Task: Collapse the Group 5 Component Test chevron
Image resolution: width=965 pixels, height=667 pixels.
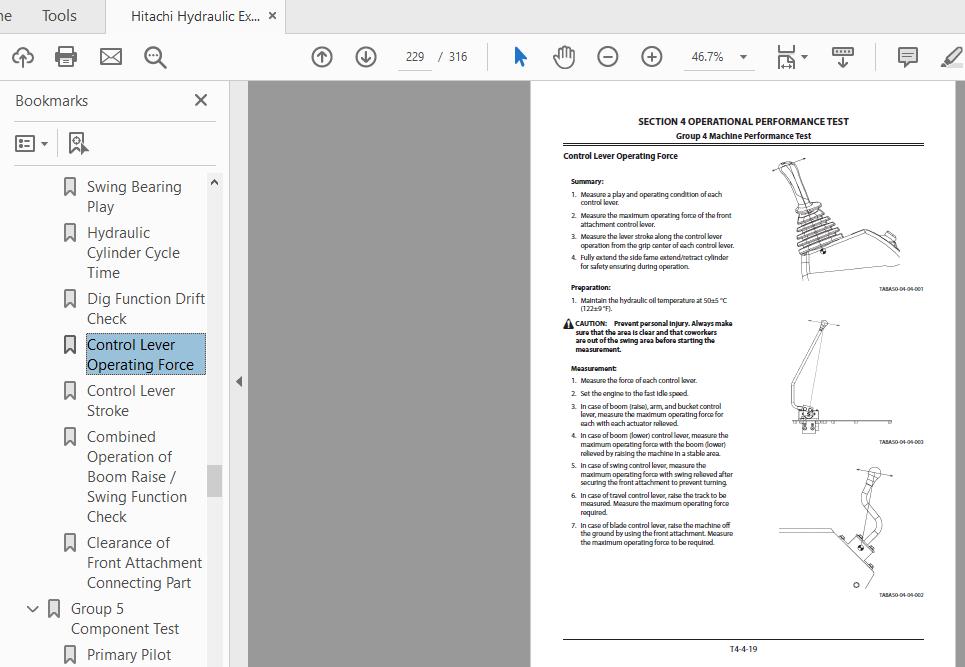Action: point(33,609)
